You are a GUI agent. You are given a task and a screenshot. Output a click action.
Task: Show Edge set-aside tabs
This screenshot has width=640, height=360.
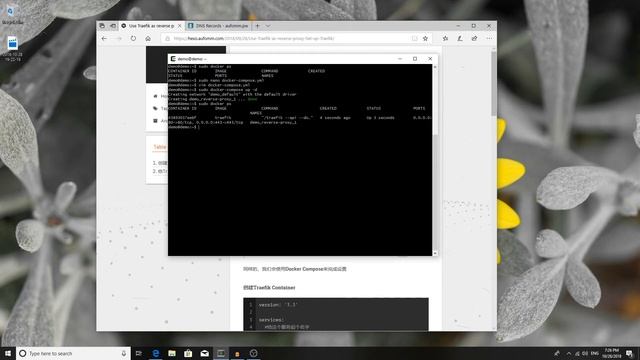[102, 26]
